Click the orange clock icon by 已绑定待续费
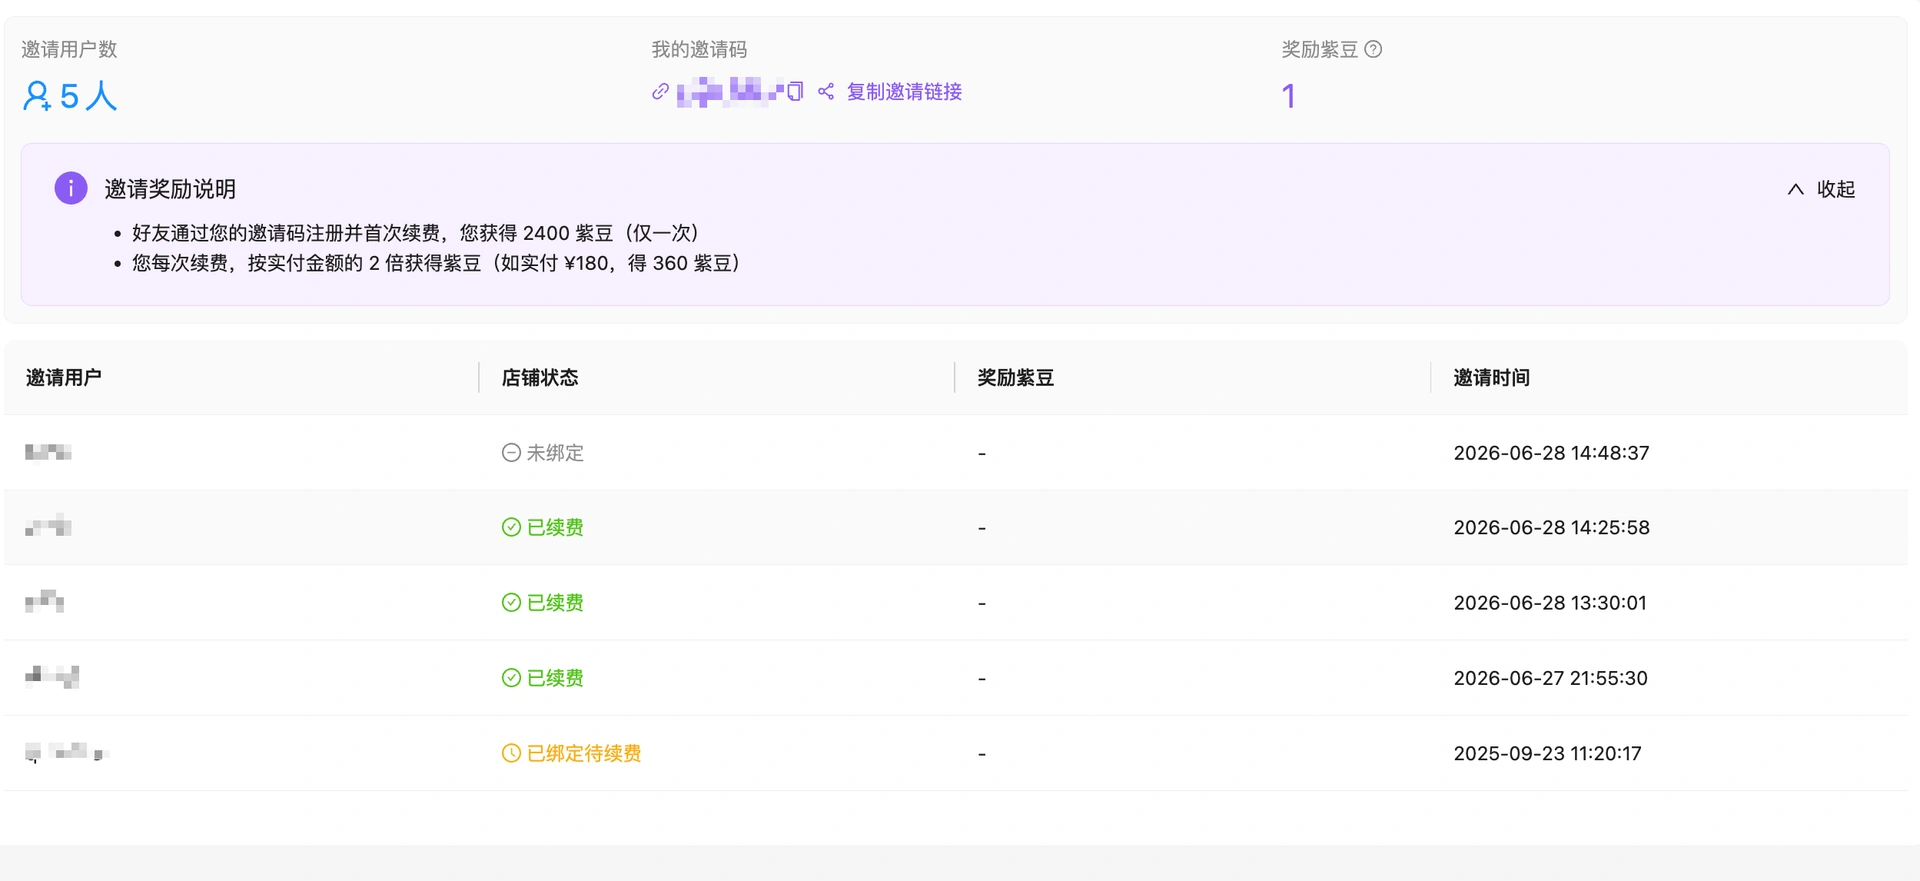1920x881 pixels. click(511, 754)
